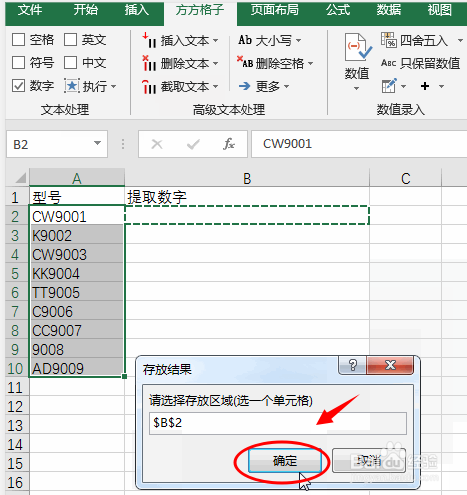Click cell containing AD9009
Image resolution: width=467 pixels, height=495 pixels.
pos(77,368)
